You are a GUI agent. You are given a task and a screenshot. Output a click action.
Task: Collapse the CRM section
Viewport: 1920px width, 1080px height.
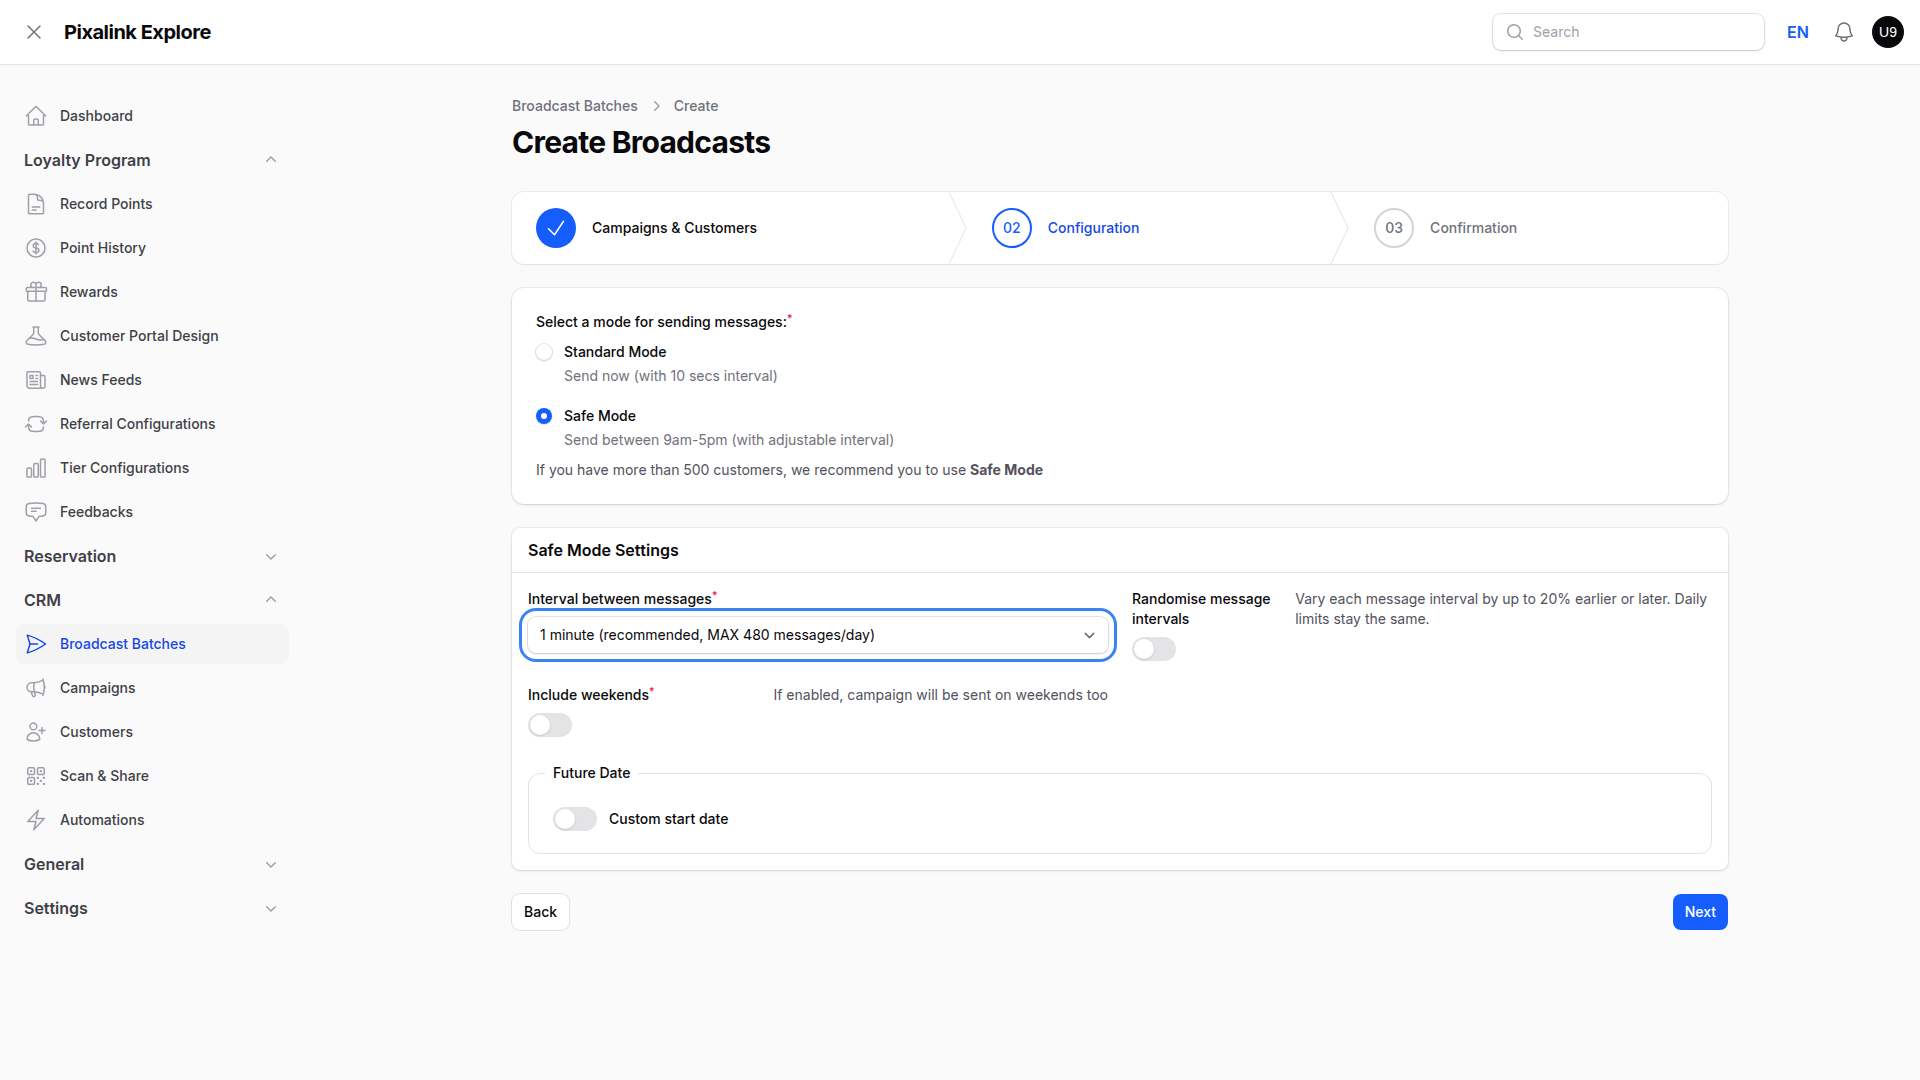pyautogui.click(x=271, y=600)
